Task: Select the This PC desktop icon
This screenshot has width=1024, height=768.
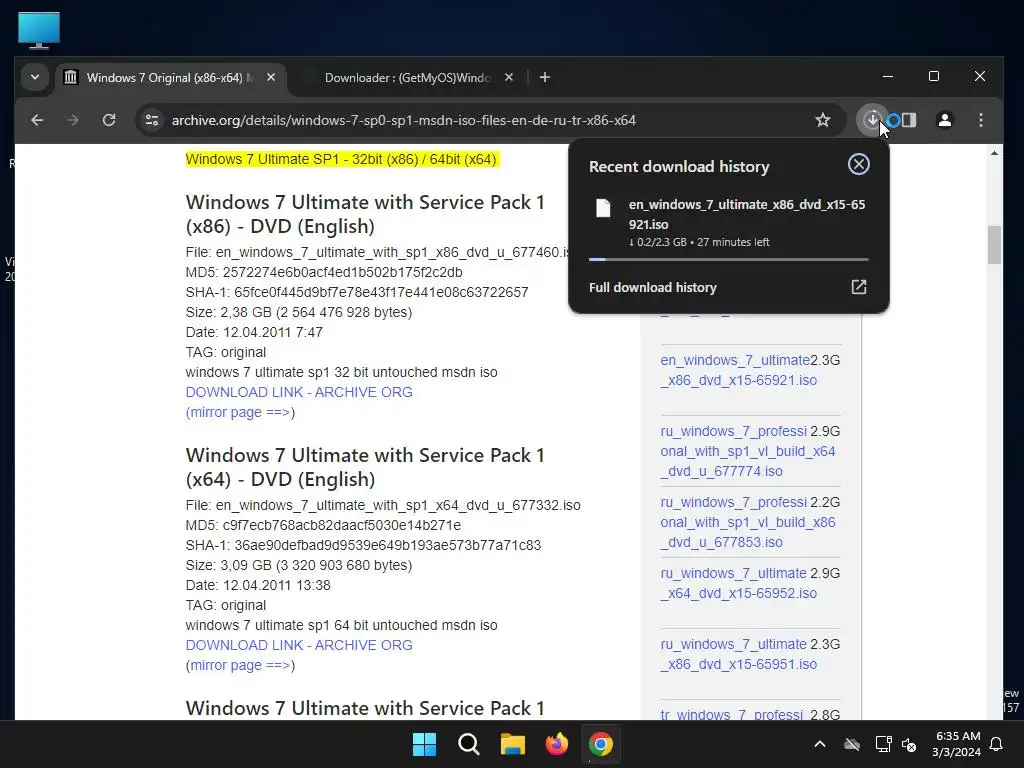Action: click(39, 29)
